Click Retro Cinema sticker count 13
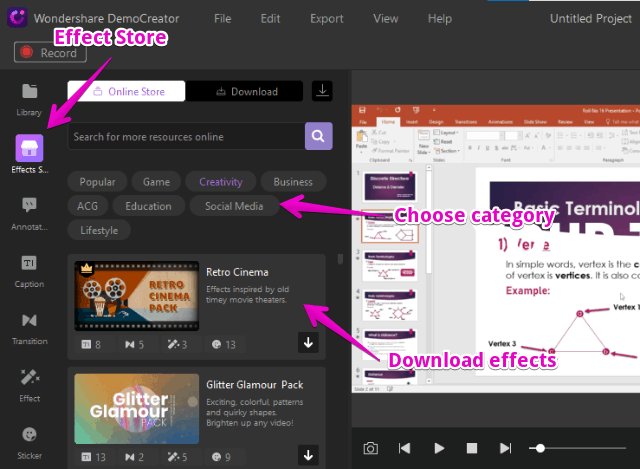 click(224, 345)
